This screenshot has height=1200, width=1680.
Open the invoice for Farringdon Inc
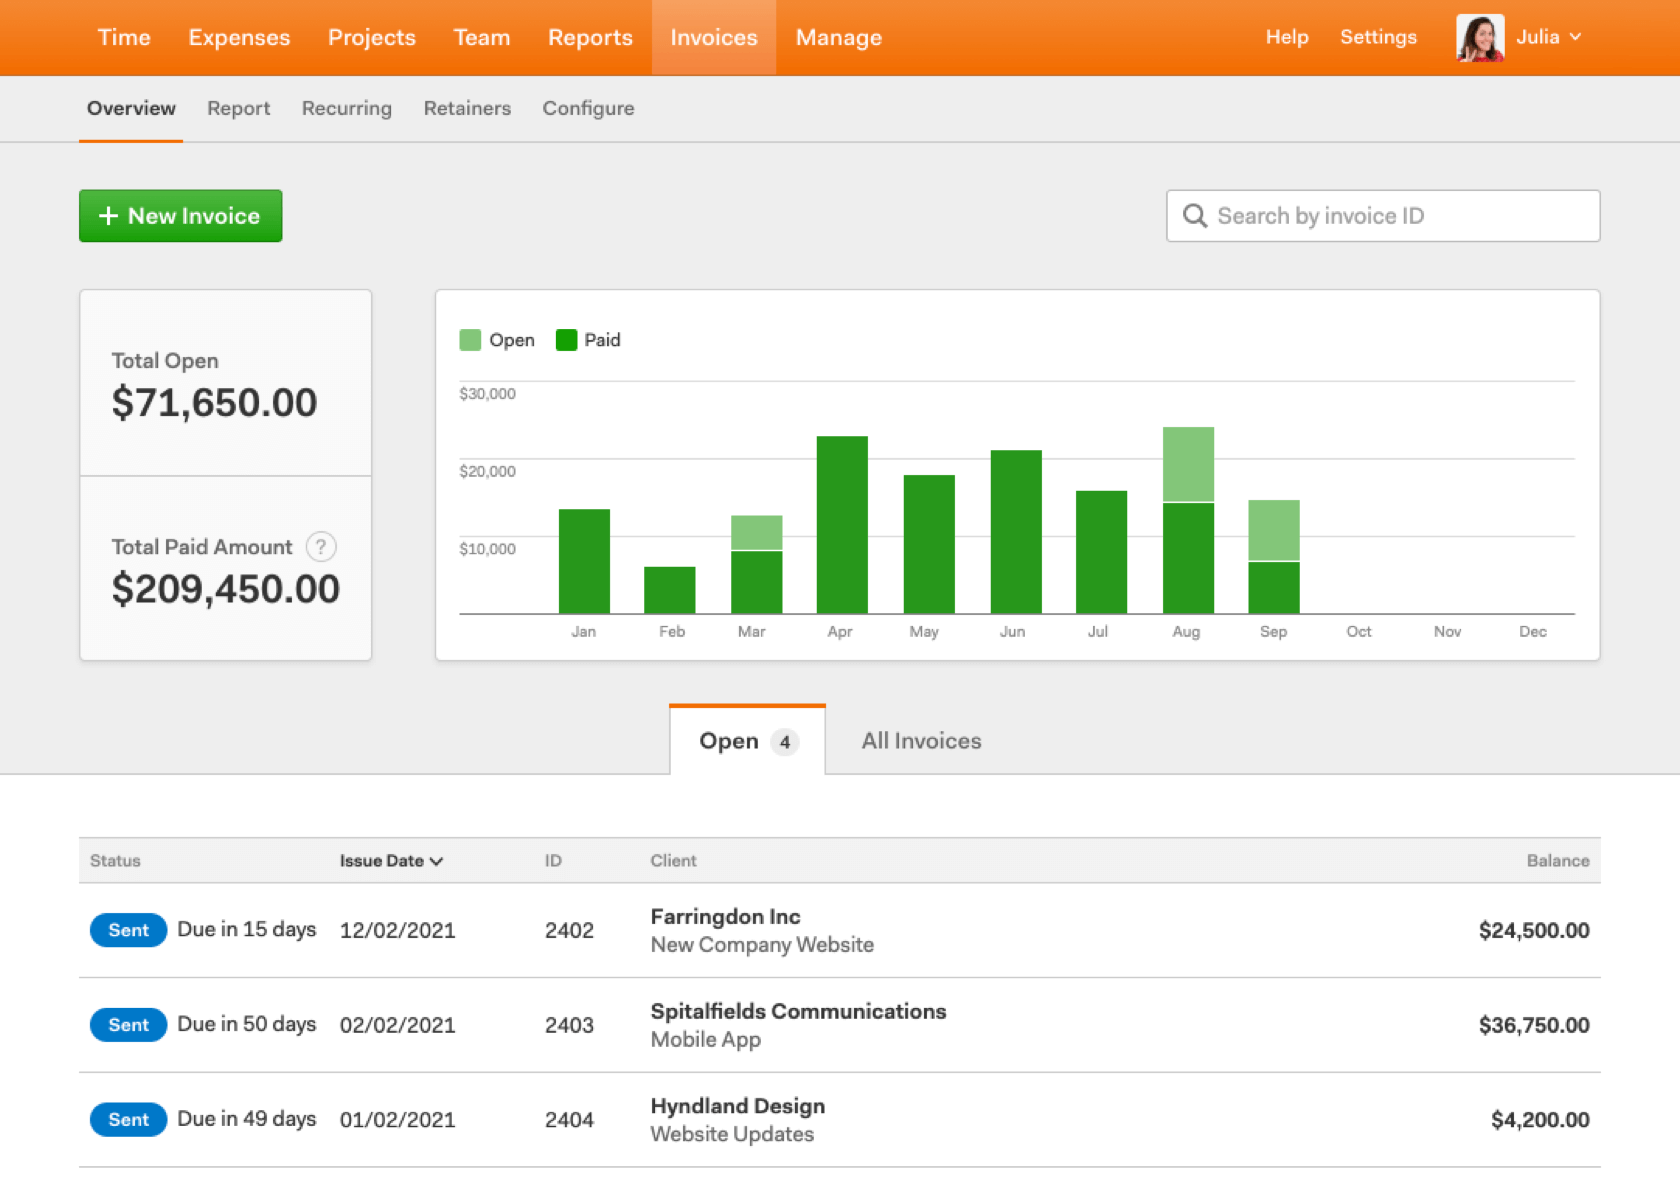[725, 917]
